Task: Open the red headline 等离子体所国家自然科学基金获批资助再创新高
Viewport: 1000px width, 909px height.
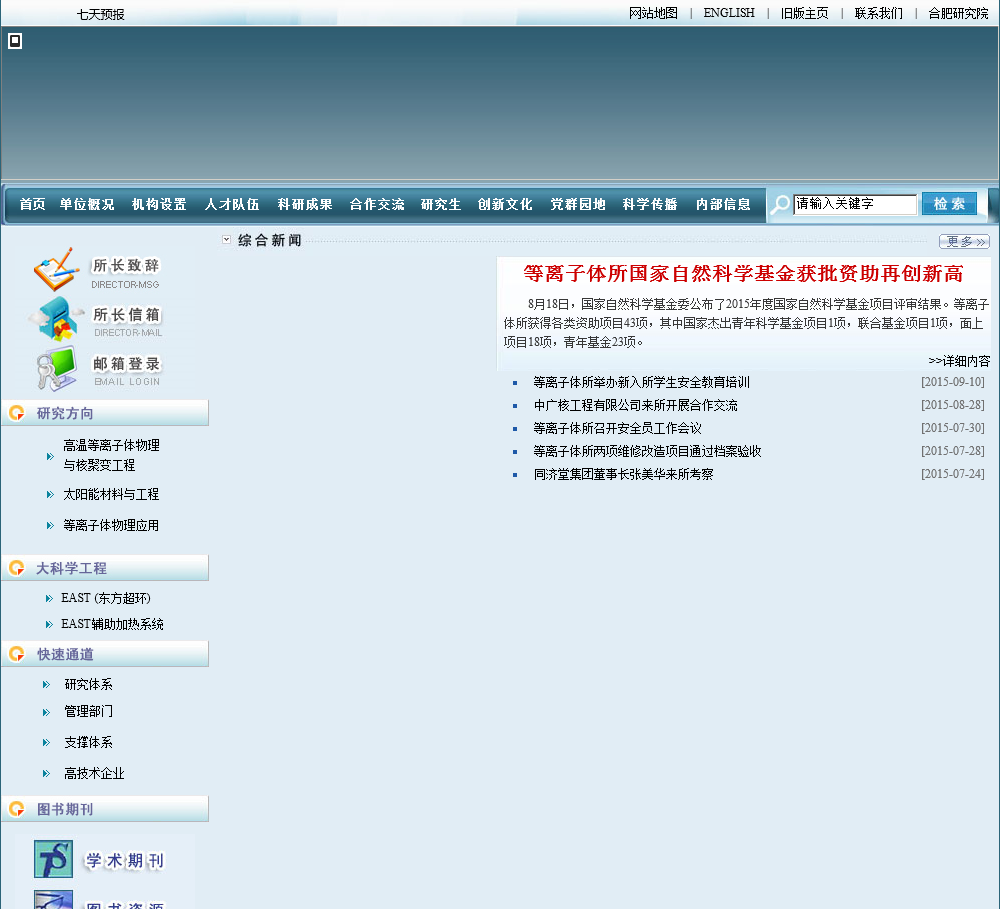Action: pyautogui.click(x=743, y=274)
